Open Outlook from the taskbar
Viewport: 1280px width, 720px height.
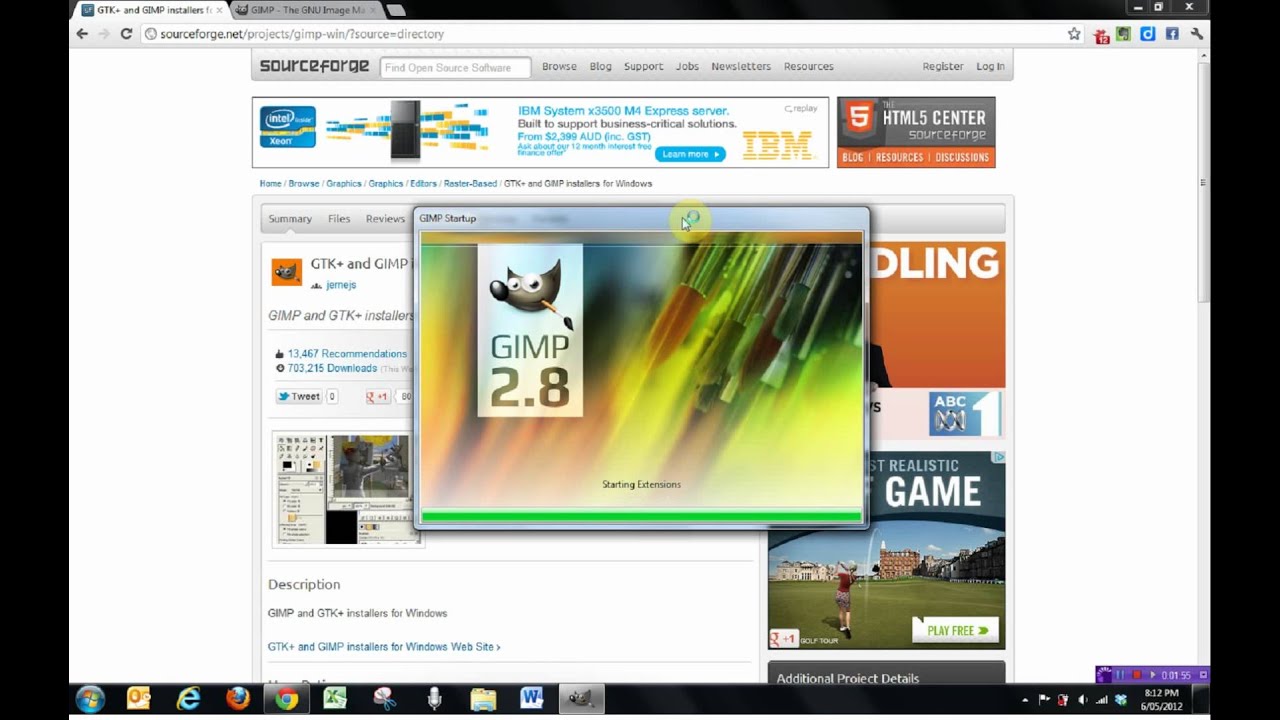(138, 698)
